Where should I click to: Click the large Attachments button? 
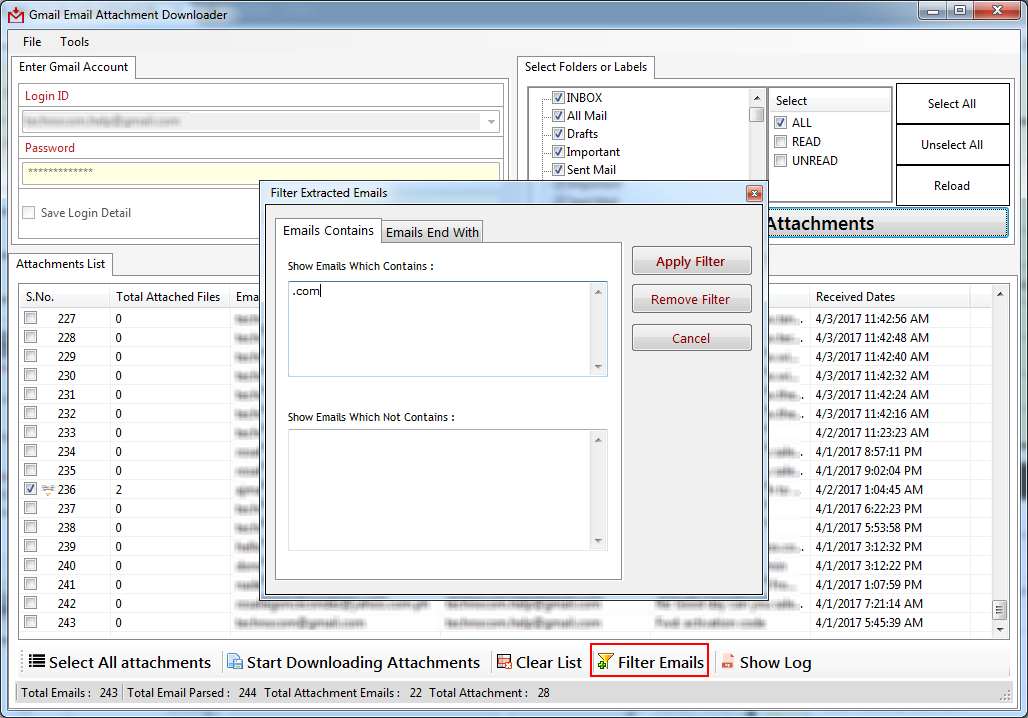tap(887, 224)
